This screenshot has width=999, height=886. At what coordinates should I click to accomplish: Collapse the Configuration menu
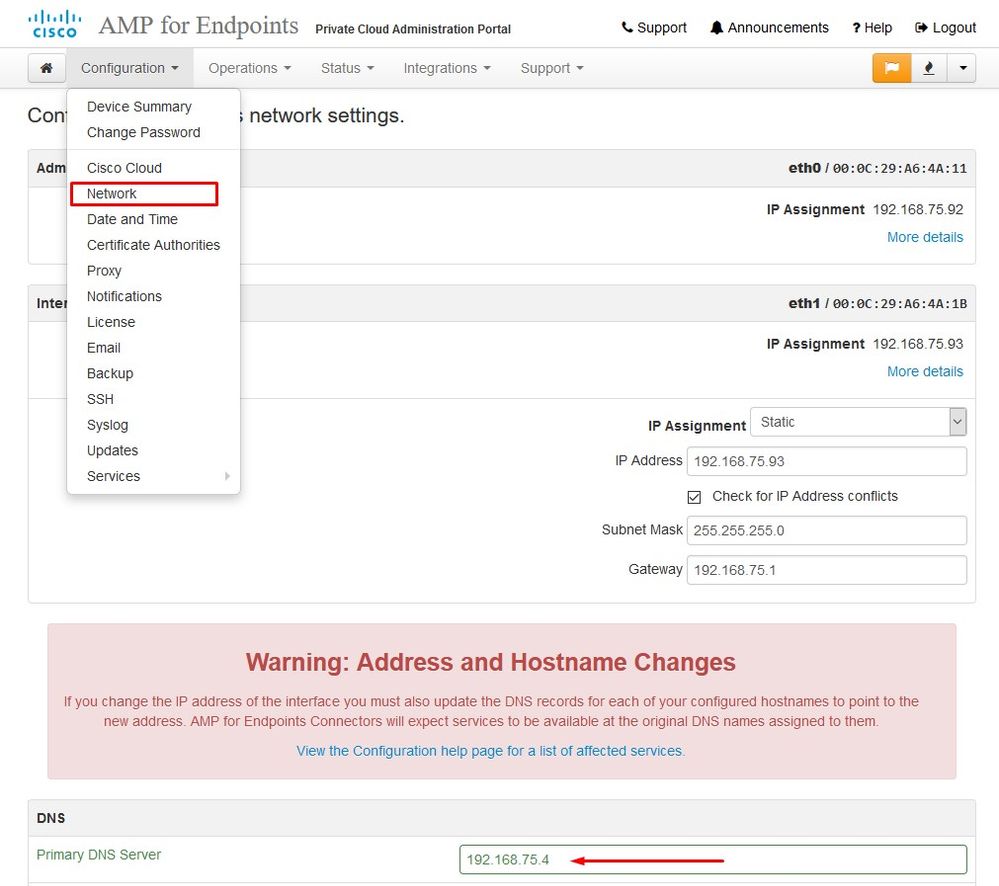point(129,68)
